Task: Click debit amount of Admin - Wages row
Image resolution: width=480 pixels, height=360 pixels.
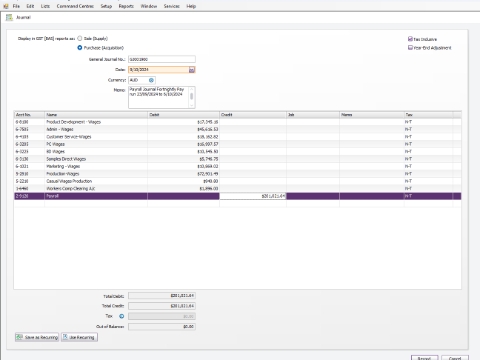Action: coord(208,129)
